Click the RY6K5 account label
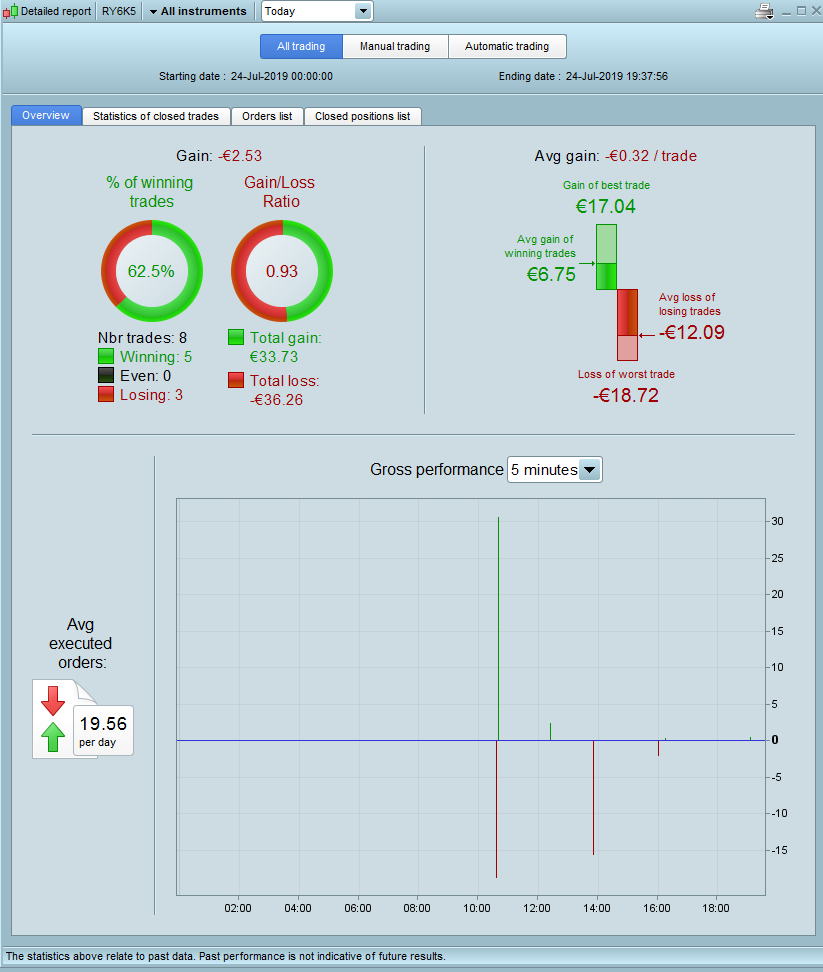The width and height of the screenshot is (823, 972). click(119, 11)
